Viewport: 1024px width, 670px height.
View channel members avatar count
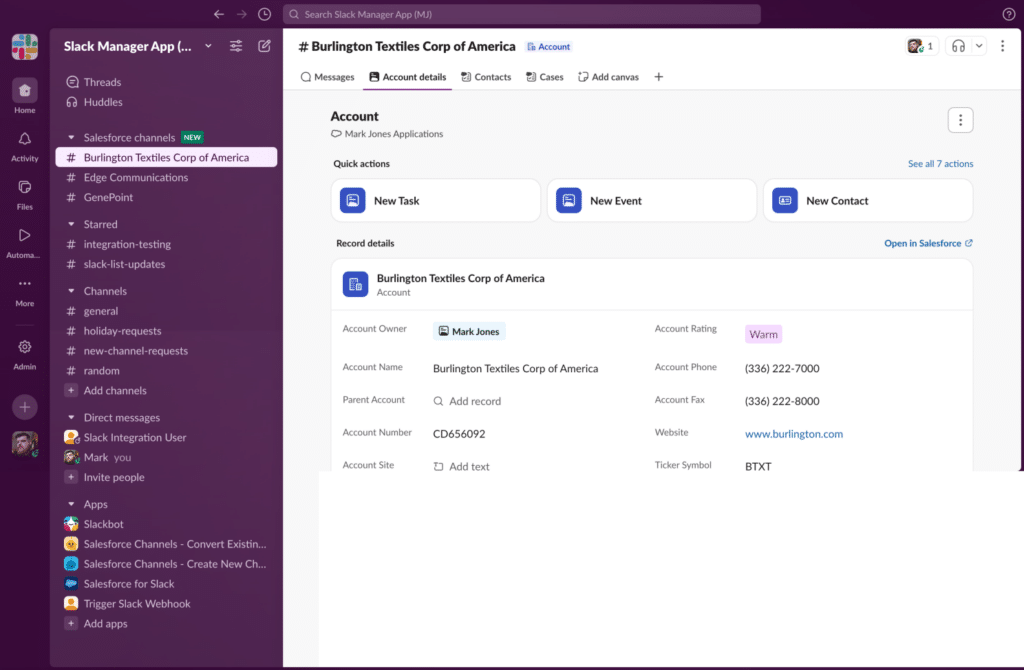[921, 46]
